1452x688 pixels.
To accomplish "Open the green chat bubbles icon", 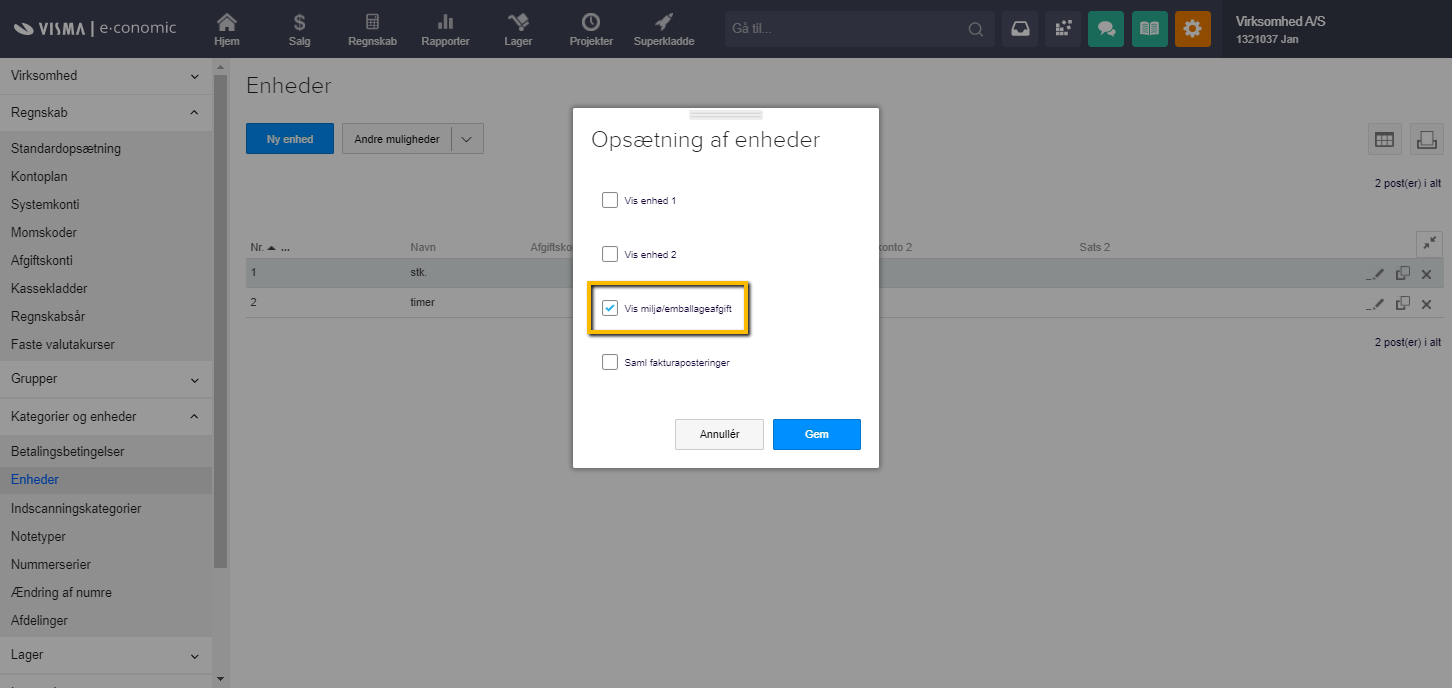I will [x=1106, y=29].
